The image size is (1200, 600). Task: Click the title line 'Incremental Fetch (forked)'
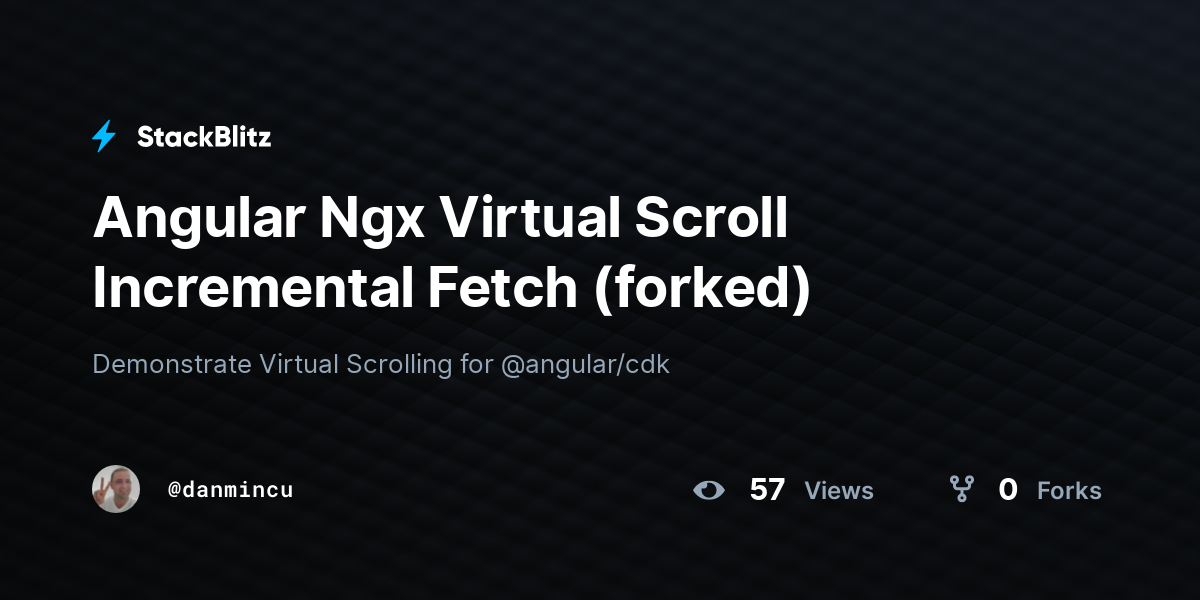(x=451, y=287)
